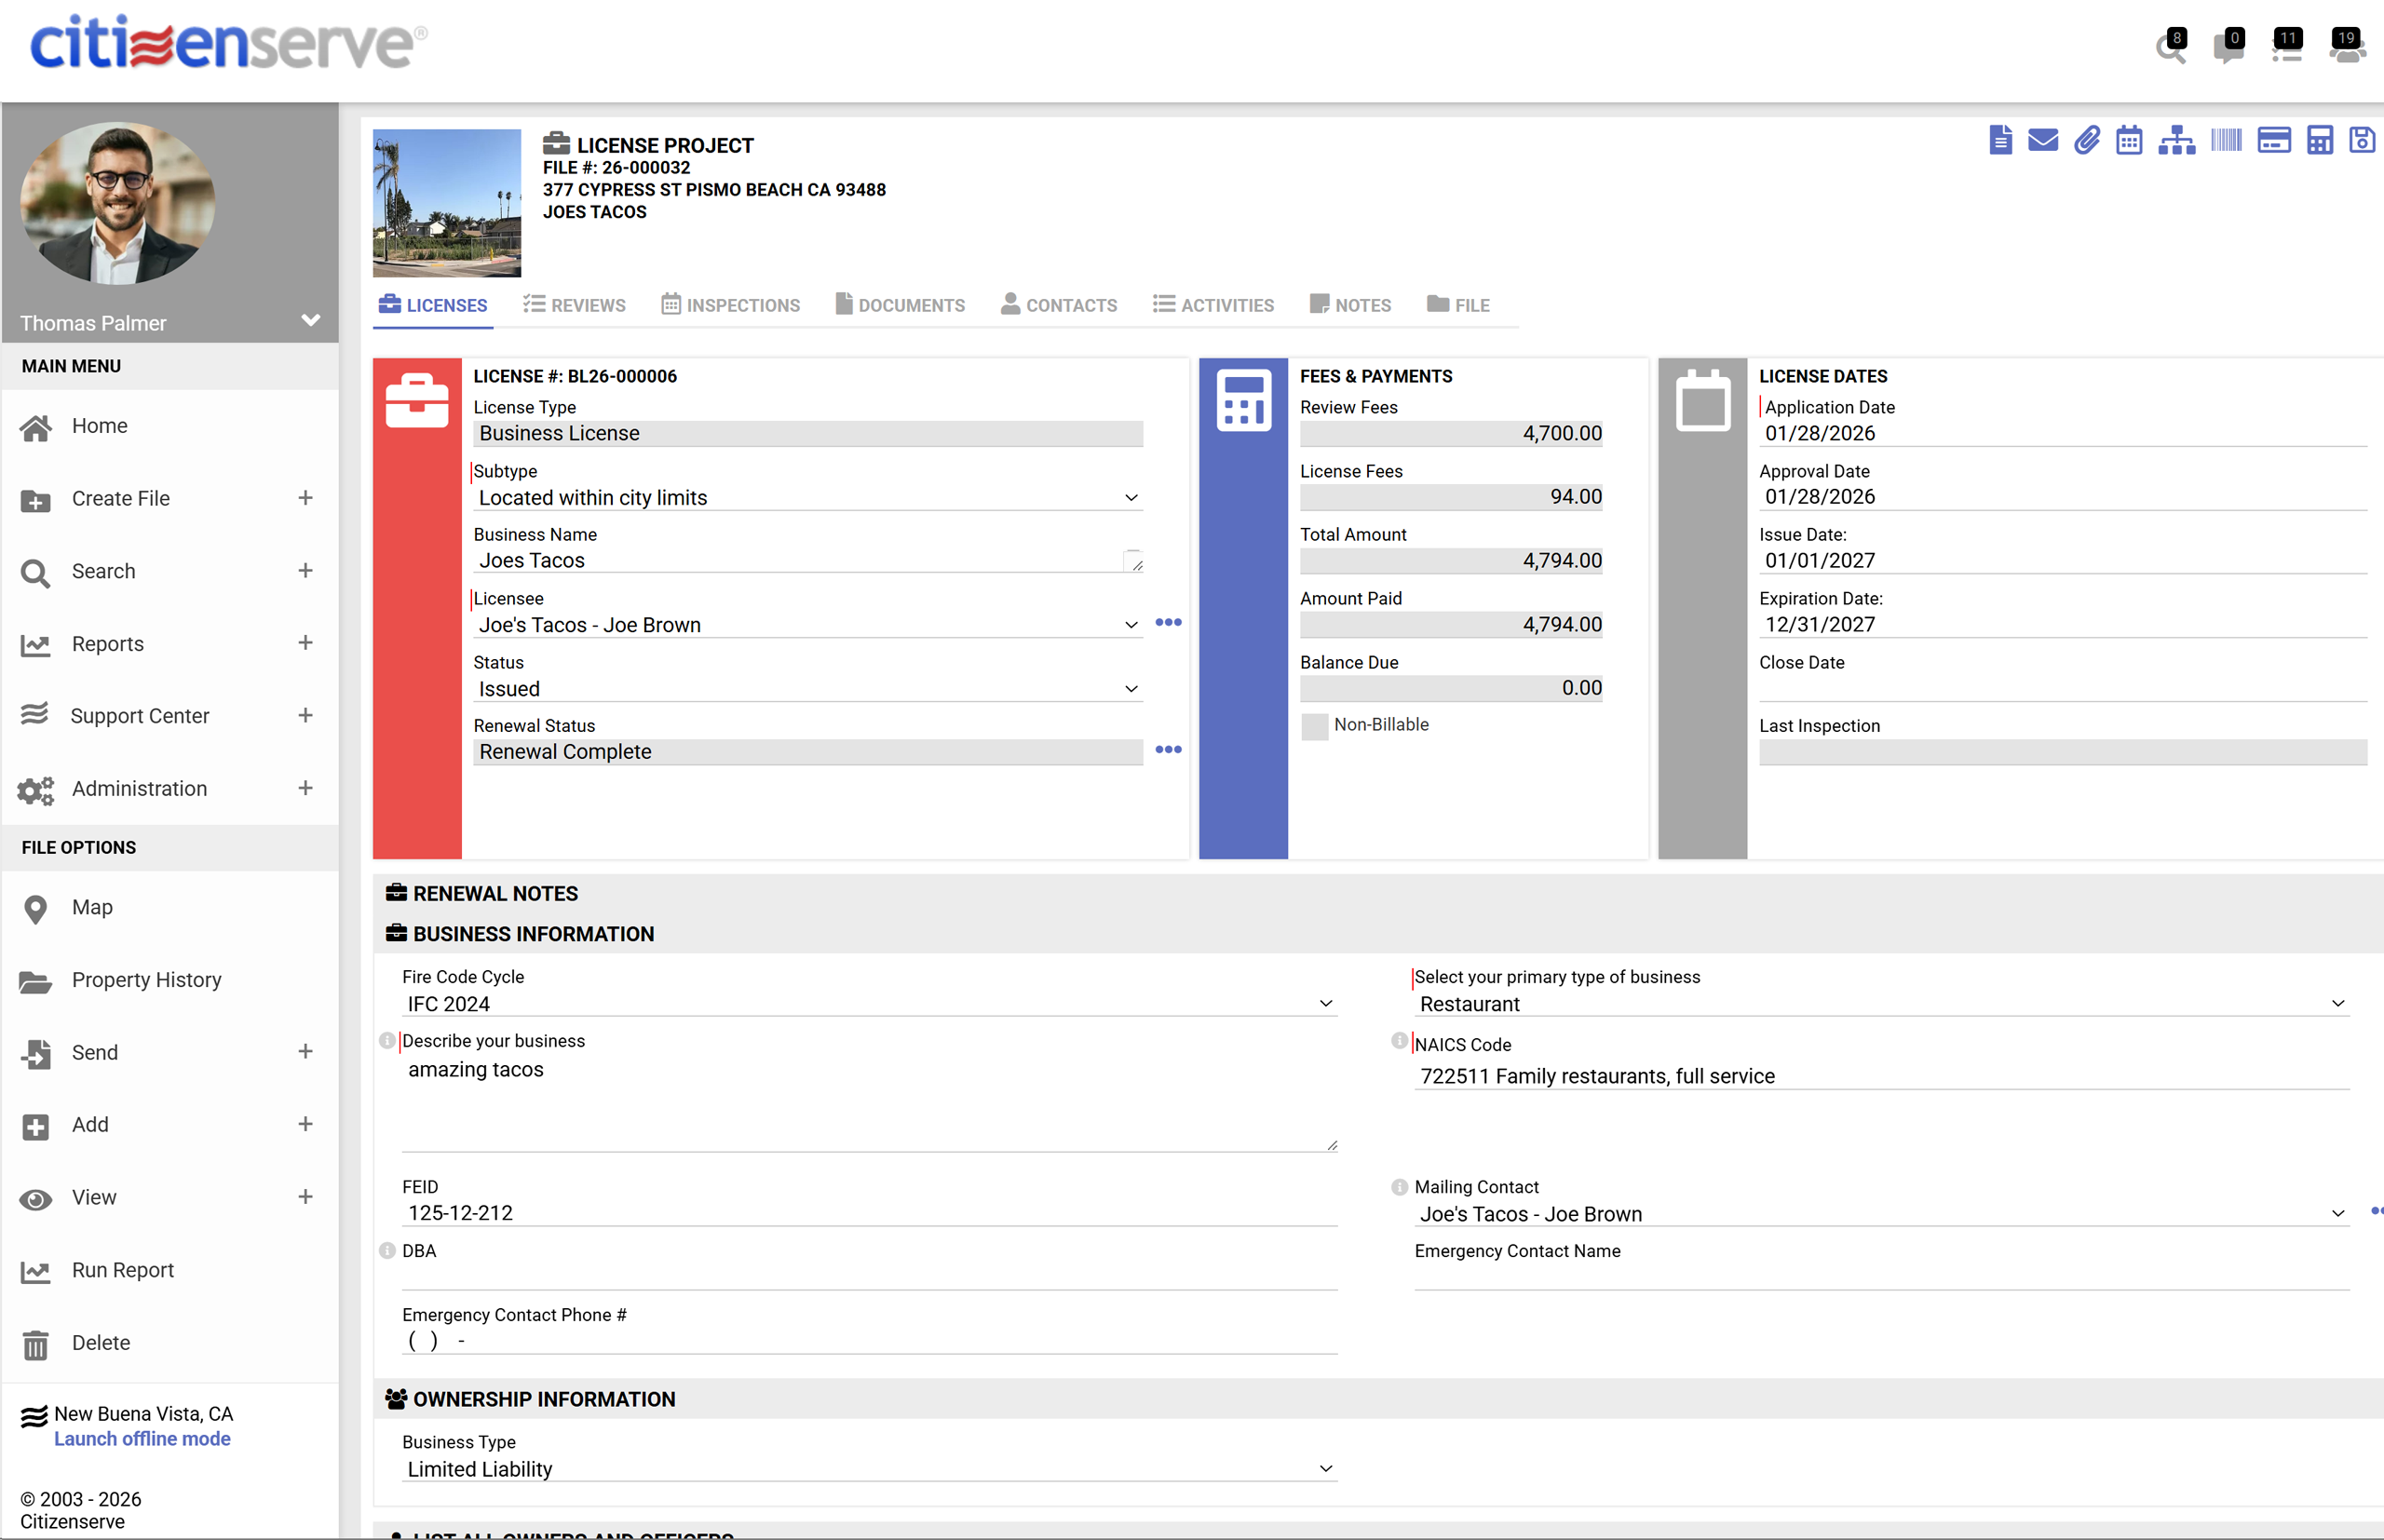Image resolution: width=2384 pixels, height=1540 pixels.
Task: Collapse the Thomas Palmer profile section
Action: 310,321
